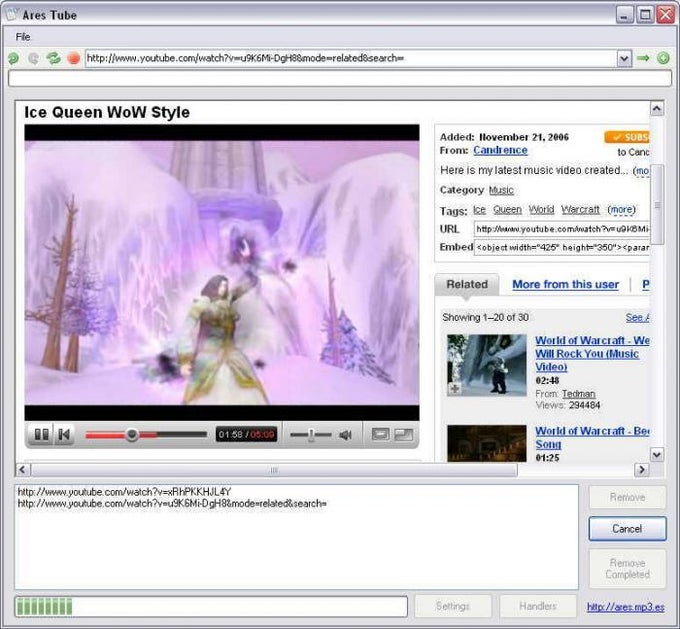
Task: Click the Ares Tube title bar icon
Action: click(x=12, y=15)
